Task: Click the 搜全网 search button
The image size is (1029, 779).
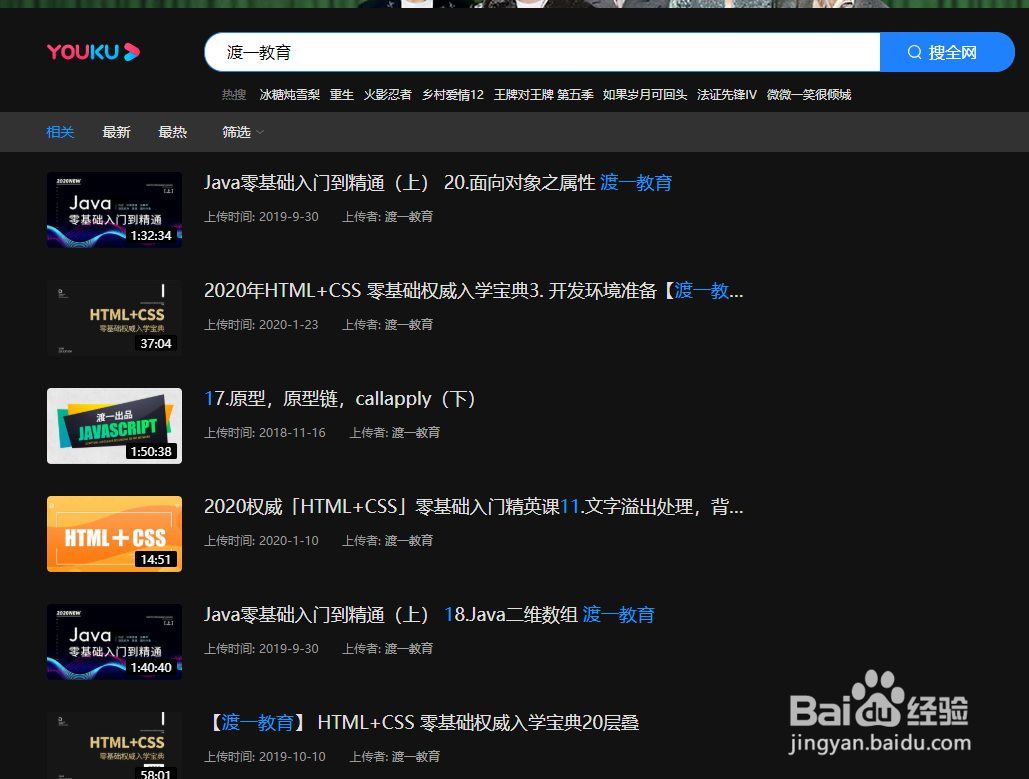Action: [x=947, y=52]
